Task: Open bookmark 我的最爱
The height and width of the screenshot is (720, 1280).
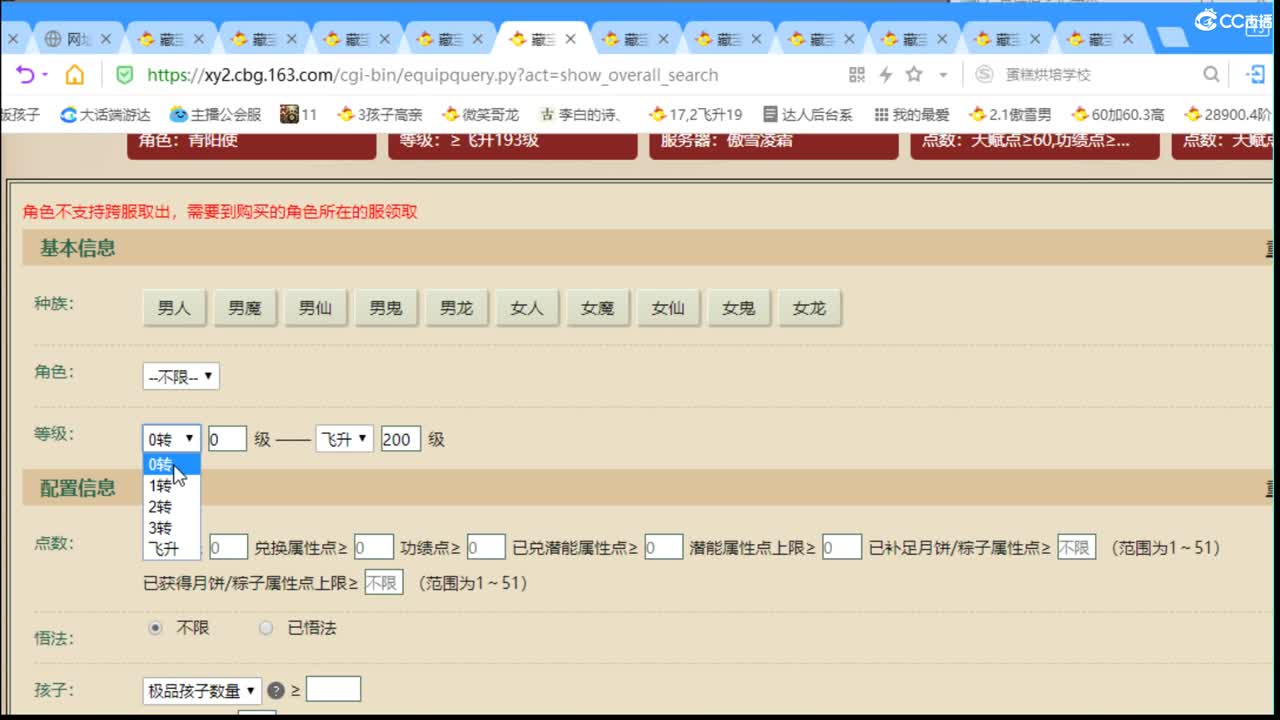Action: pyautogui.click(x=911, y=114)
